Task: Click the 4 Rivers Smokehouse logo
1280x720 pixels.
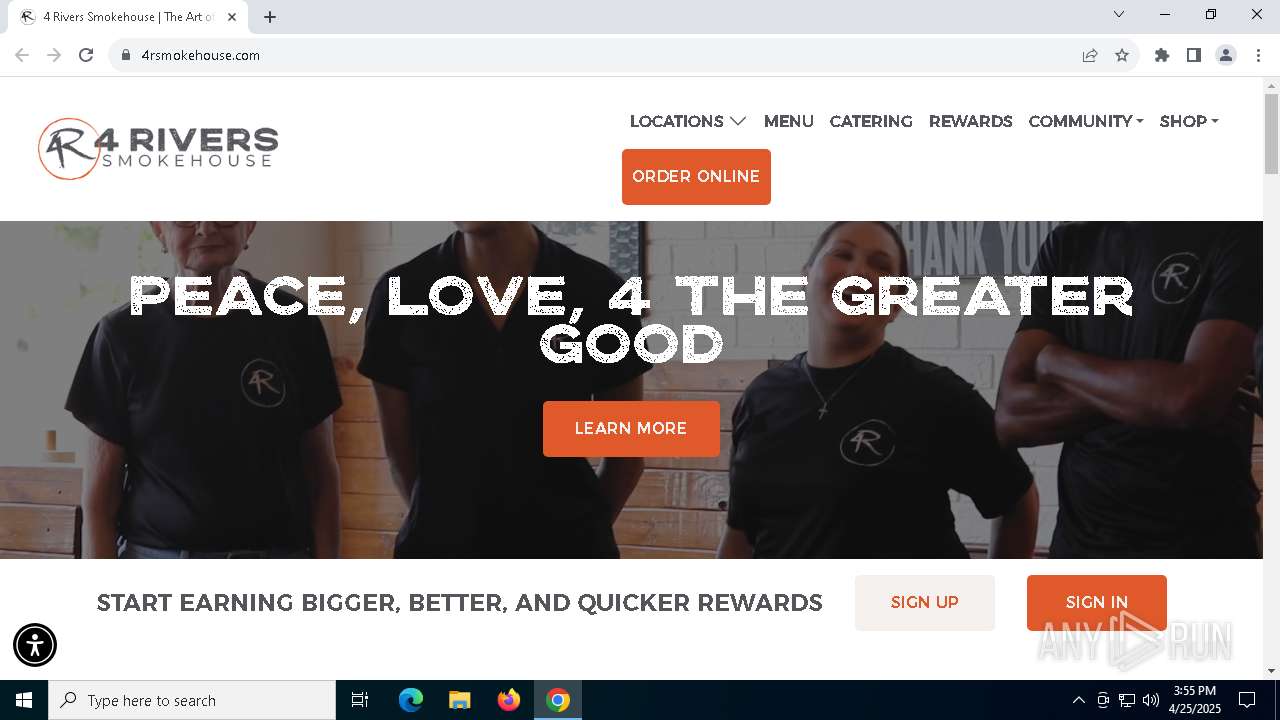Action: click(158, 149)
